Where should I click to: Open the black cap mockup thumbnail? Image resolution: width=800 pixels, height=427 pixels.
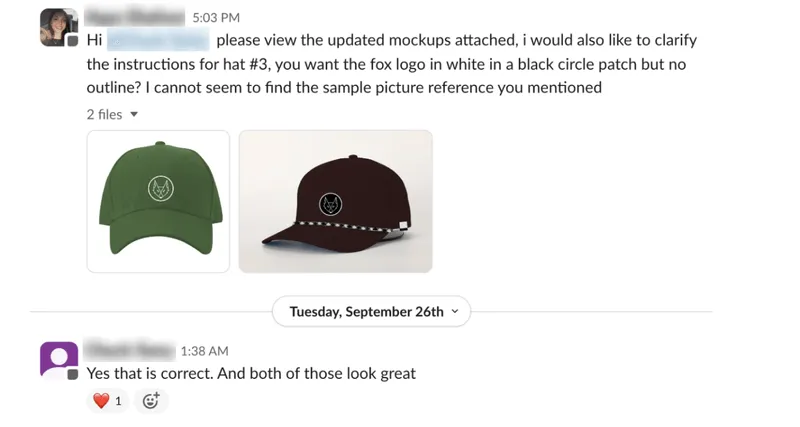[336, 202]
